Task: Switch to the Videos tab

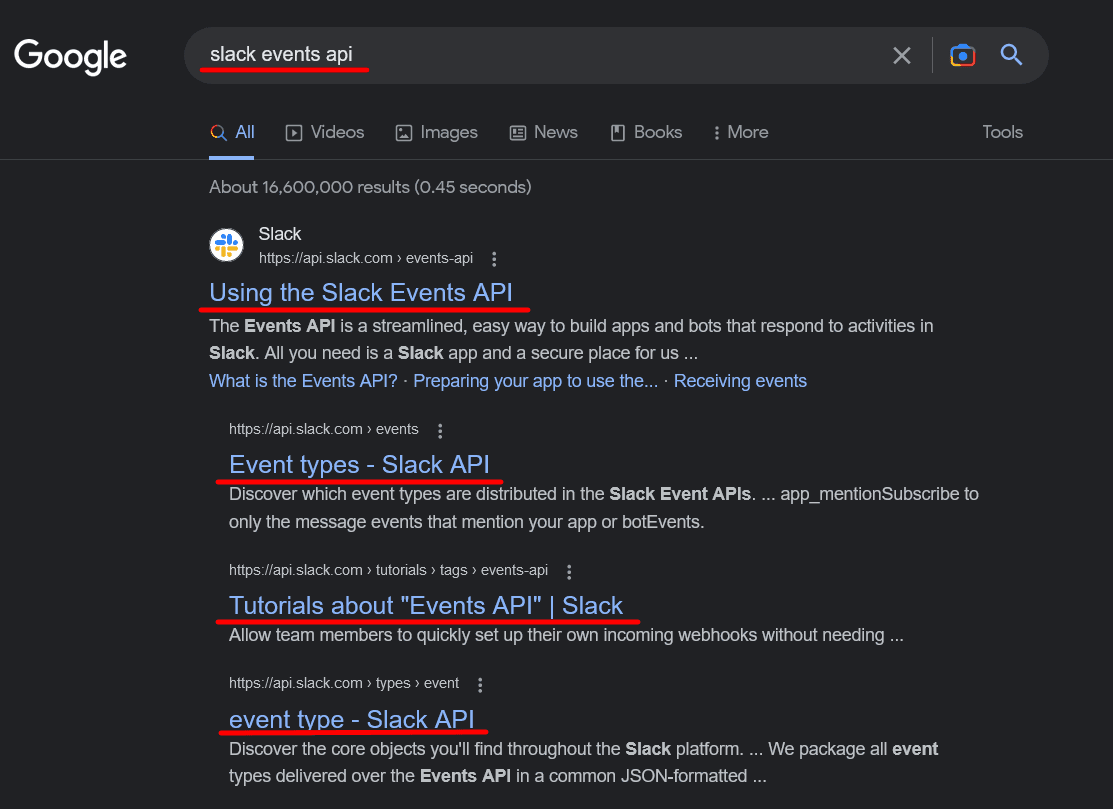Action: 325,132
